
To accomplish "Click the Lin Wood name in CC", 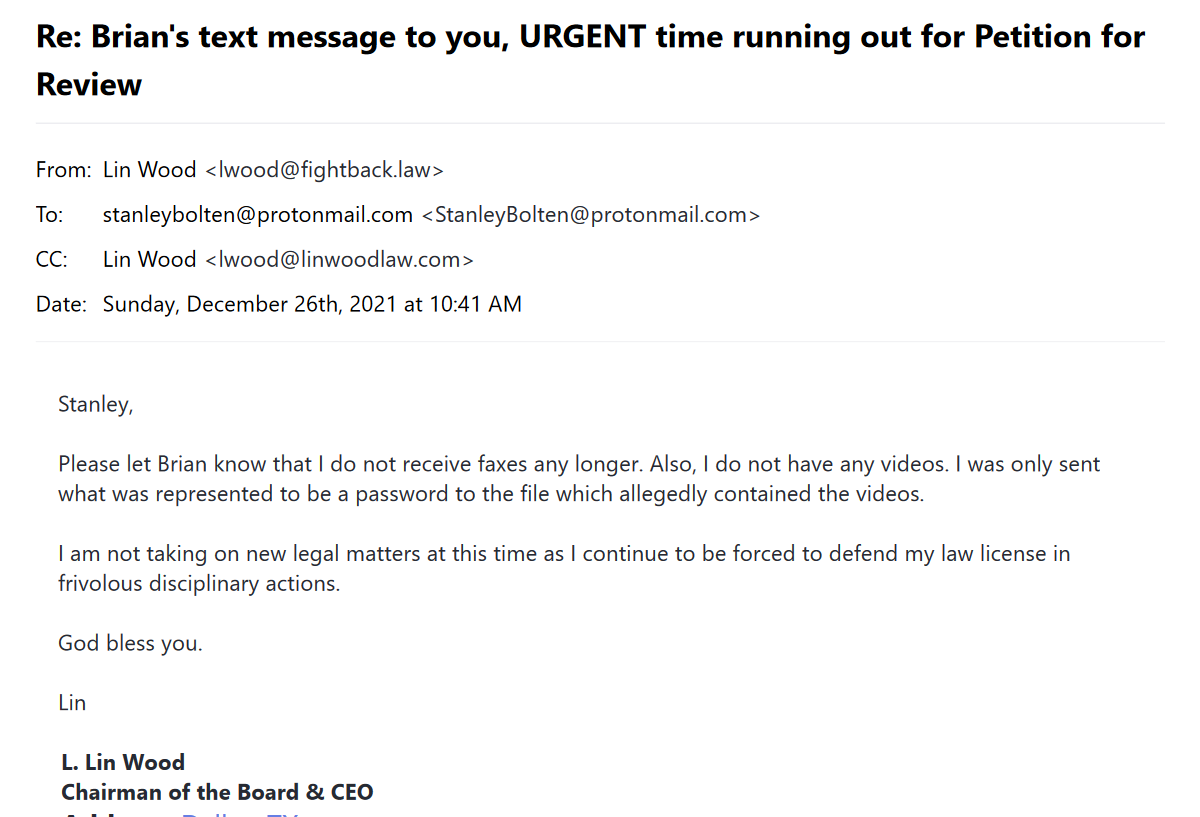I will [149, 260].
